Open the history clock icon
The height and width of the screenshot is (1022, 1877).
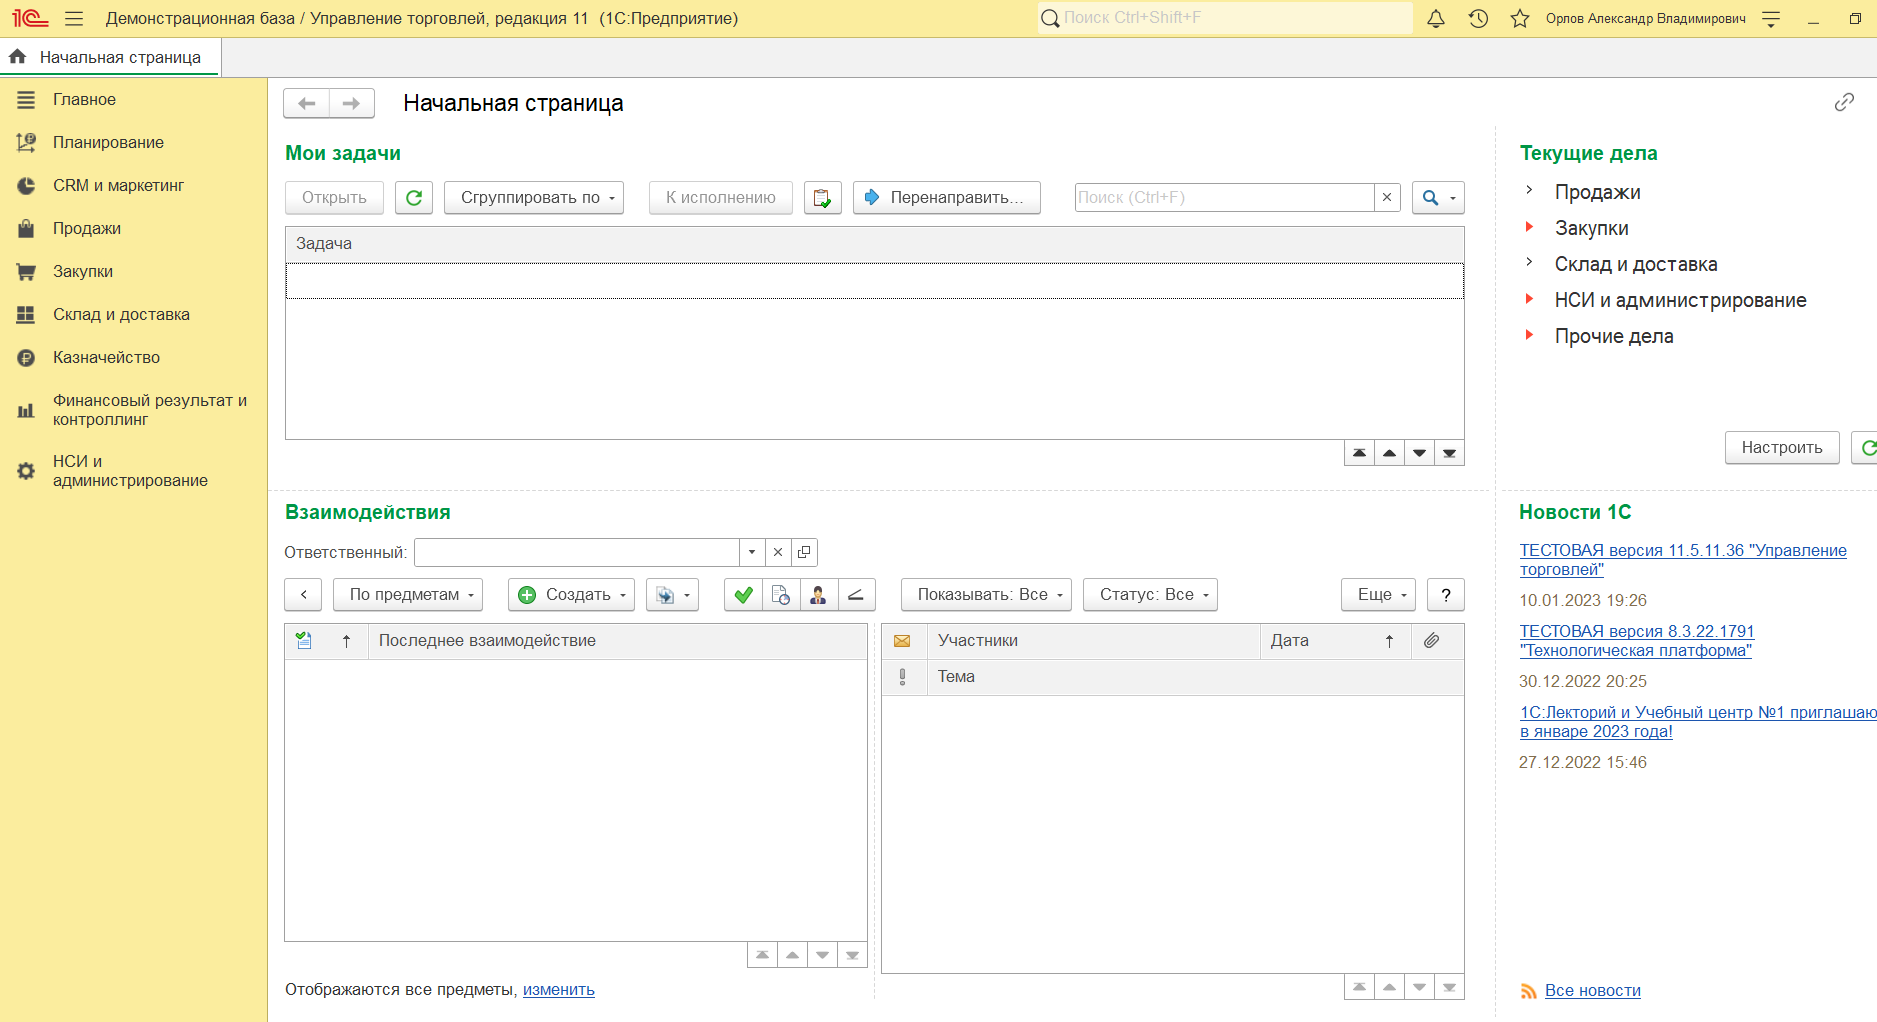1478,19
